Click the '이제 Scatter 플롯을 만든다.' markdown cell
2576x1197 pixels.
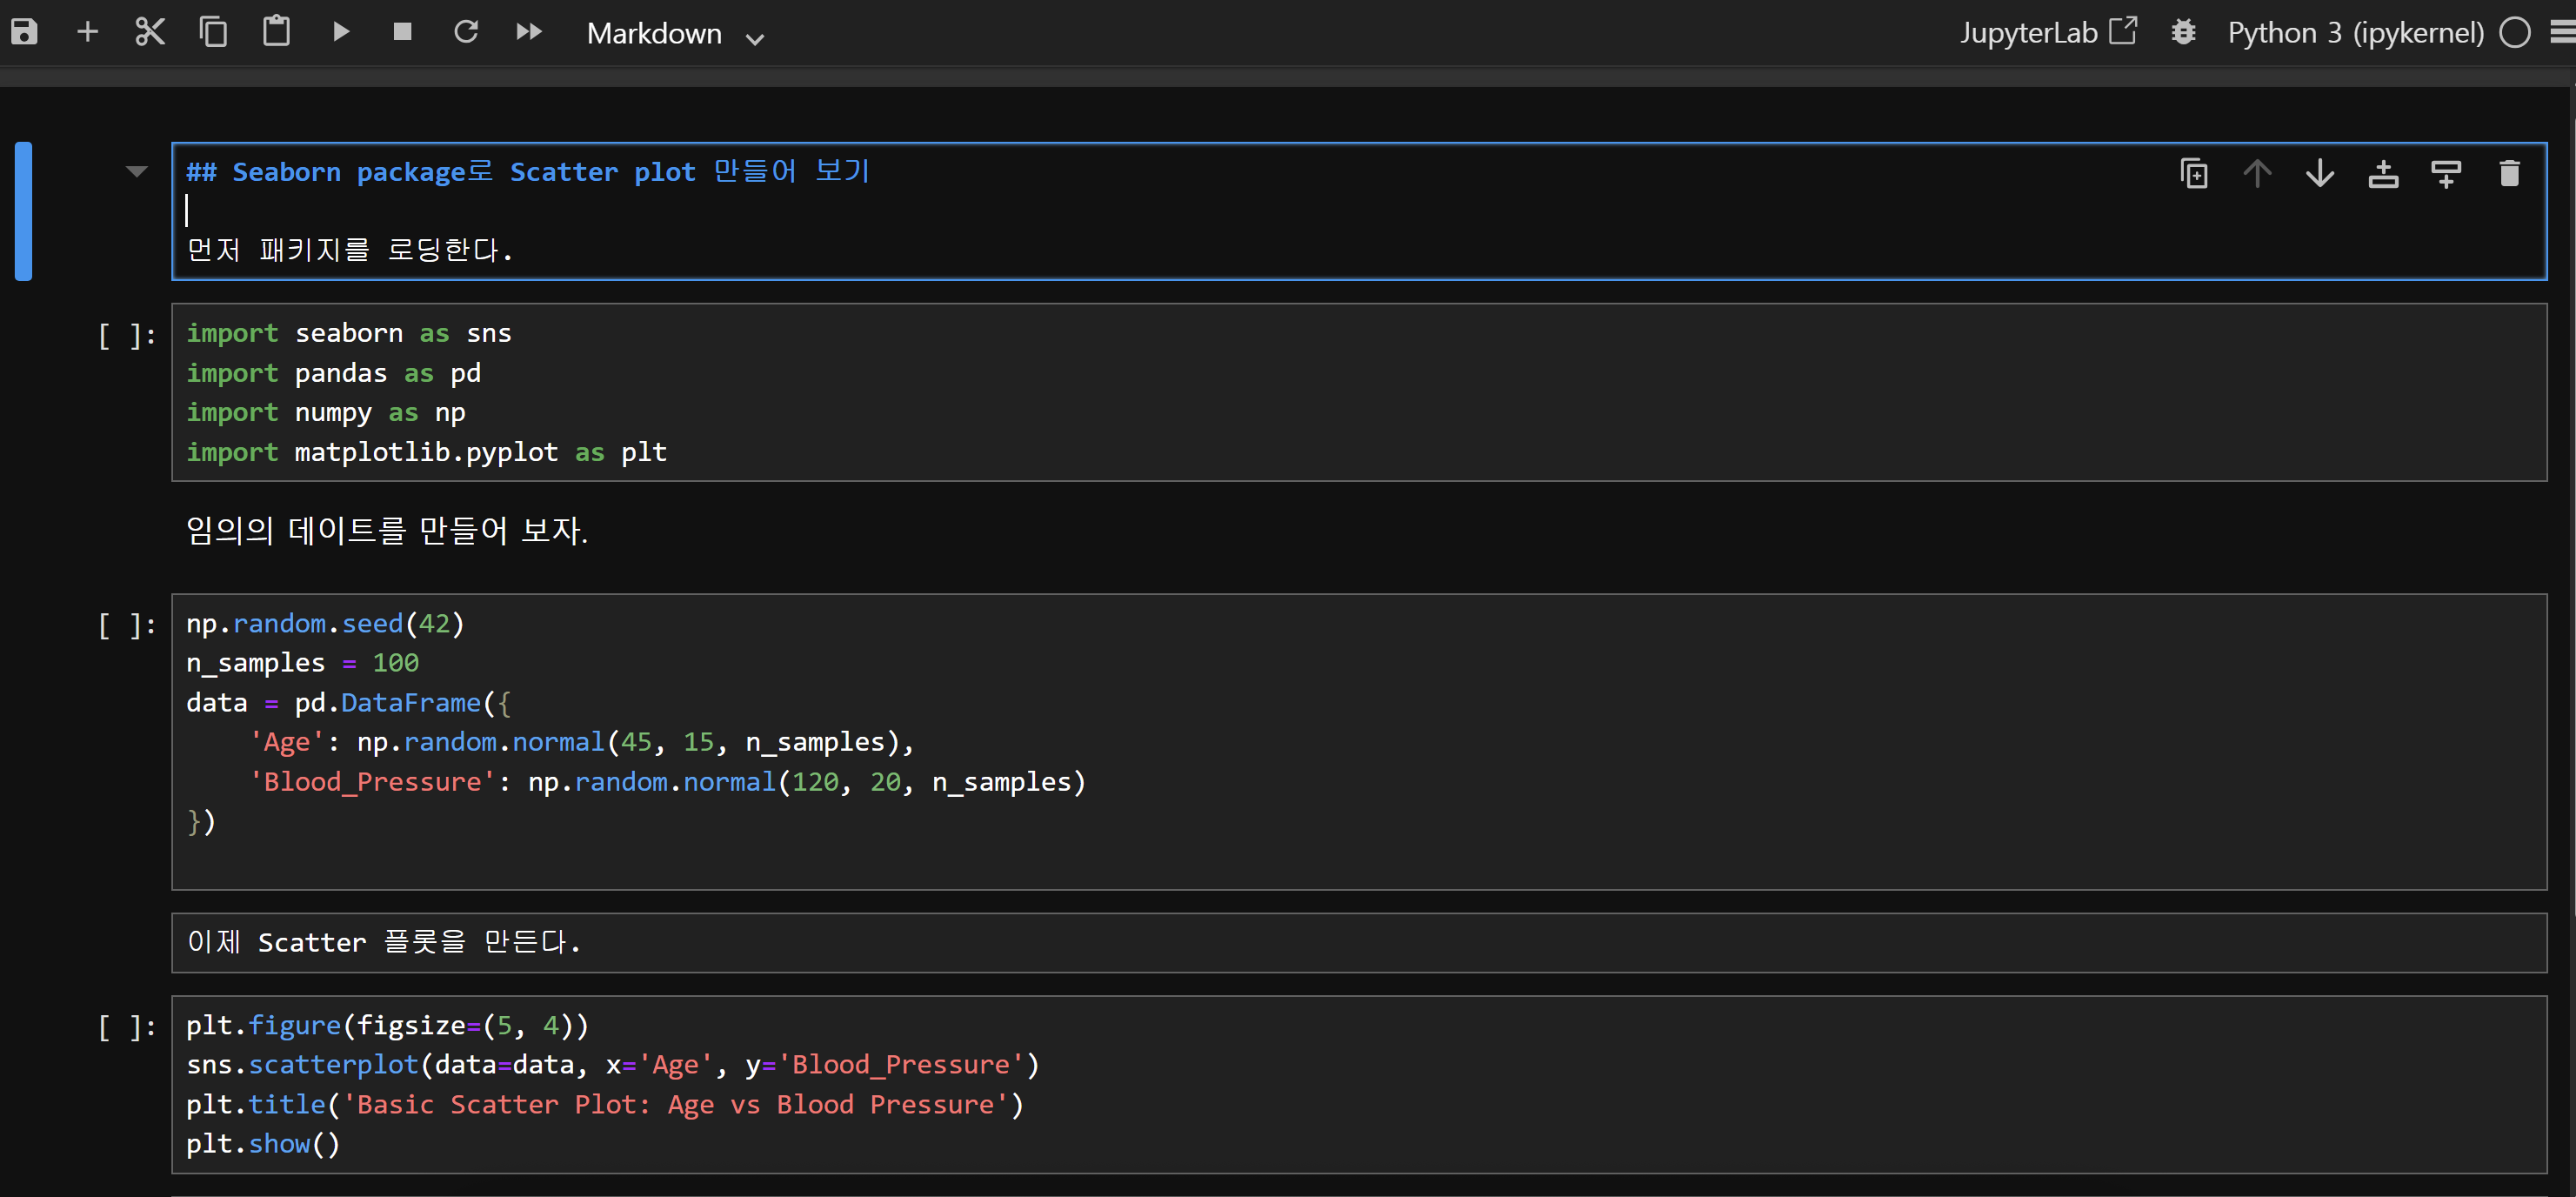pos(1359,942)
